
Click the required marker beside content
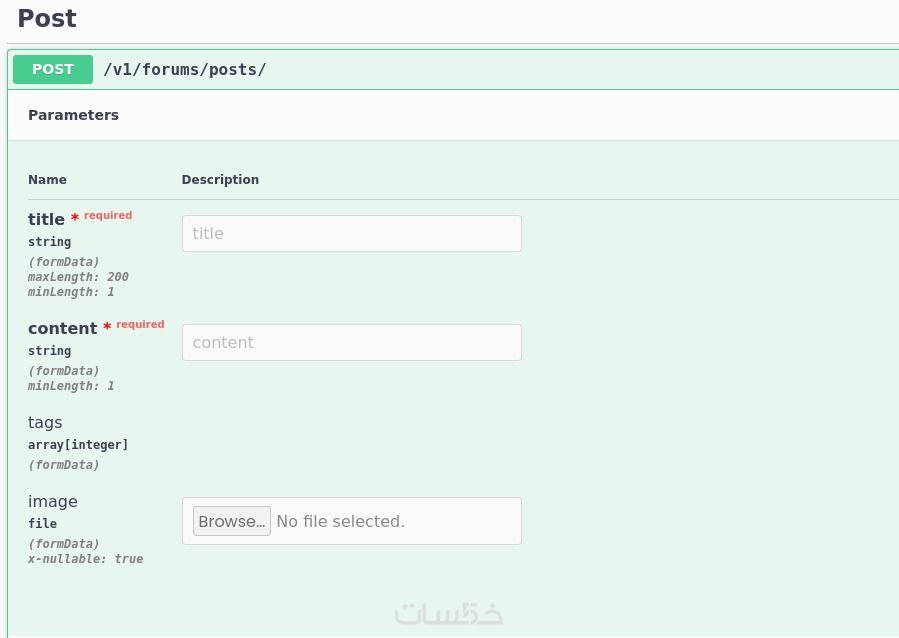coord(139,324)
